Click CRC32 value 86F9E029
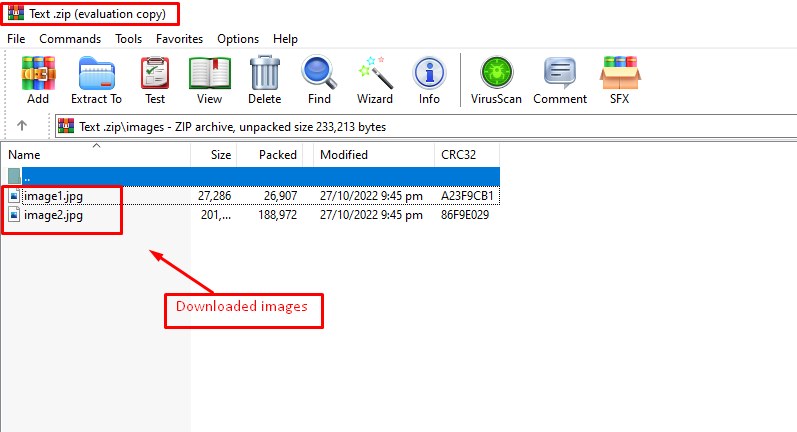This screenshot has height=432, width=797. coord(465,215)
